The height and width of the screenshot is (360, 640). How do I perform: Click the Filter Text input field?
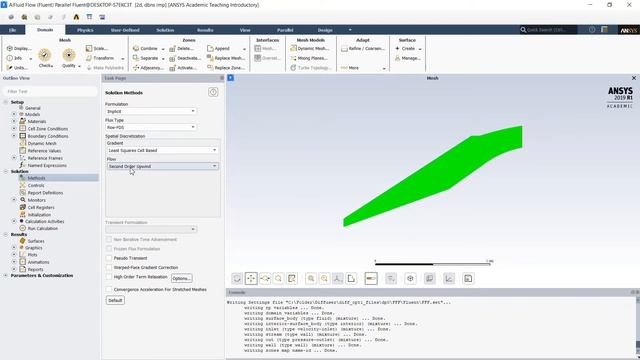pyautogui.click(x=50, y=91)
